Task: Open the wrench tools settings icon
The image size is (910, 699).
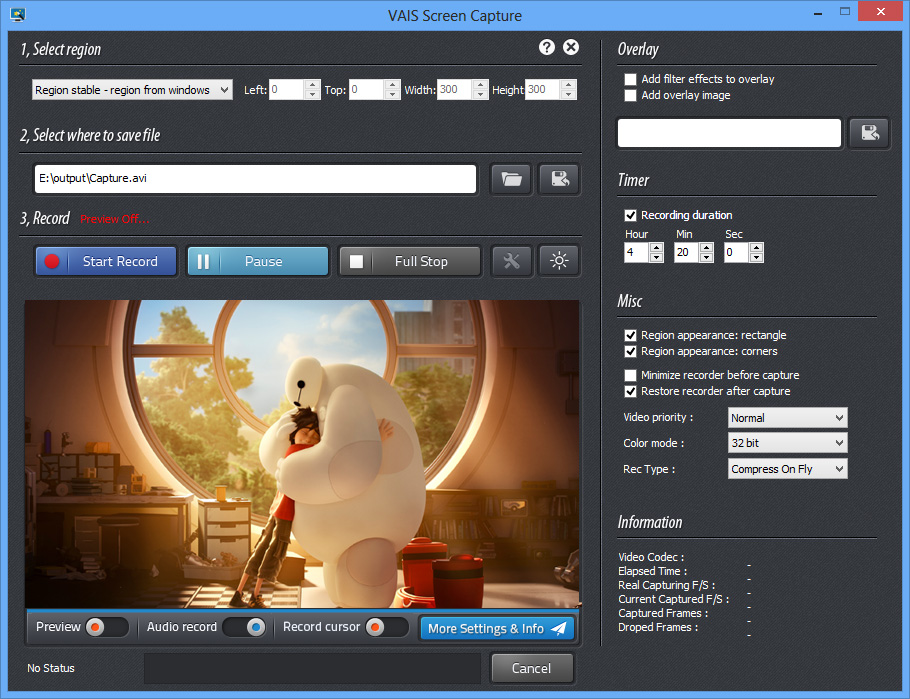Action: [511, 261]
